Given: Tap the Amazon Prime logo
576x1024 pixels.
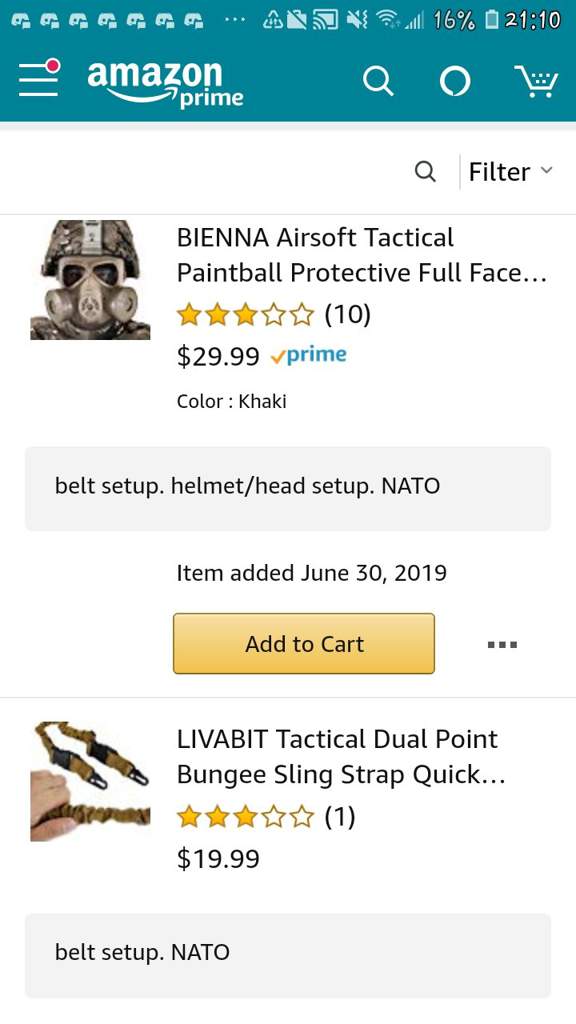Looking at the screenshot, I should point(165,82).
